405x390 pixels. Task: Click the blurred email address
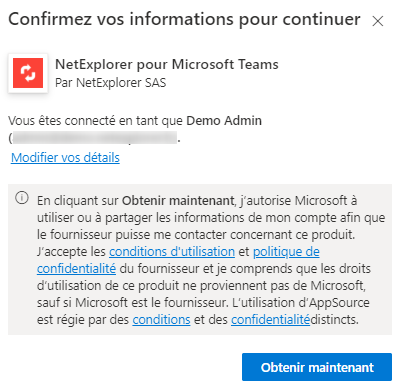[95, 138]
